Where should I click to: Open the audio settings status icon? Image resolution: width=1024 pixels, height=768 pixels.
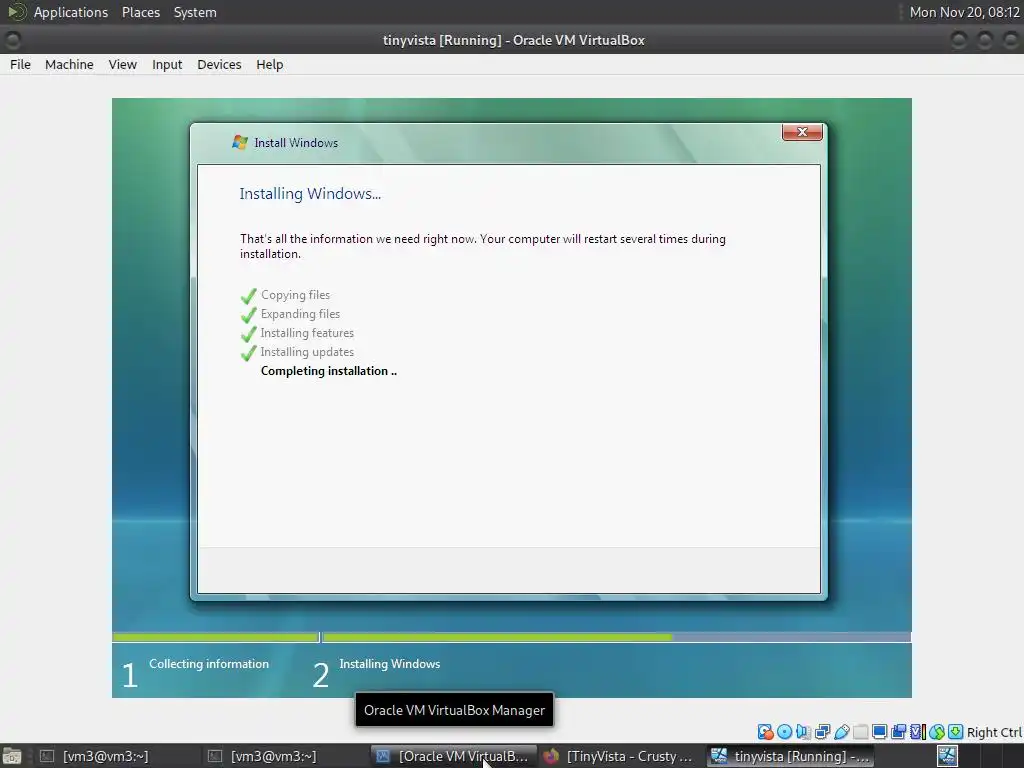803,732
